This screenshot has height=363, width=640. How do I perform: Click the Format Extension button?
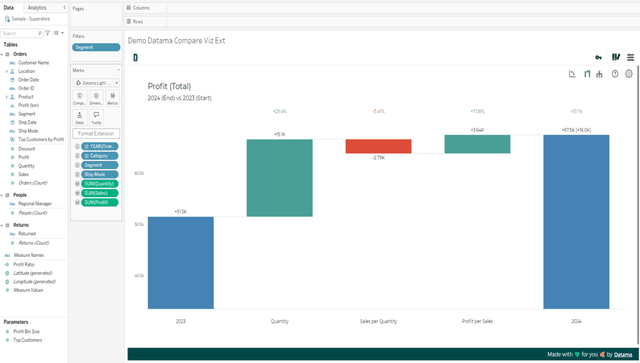(x=96, y=134)
